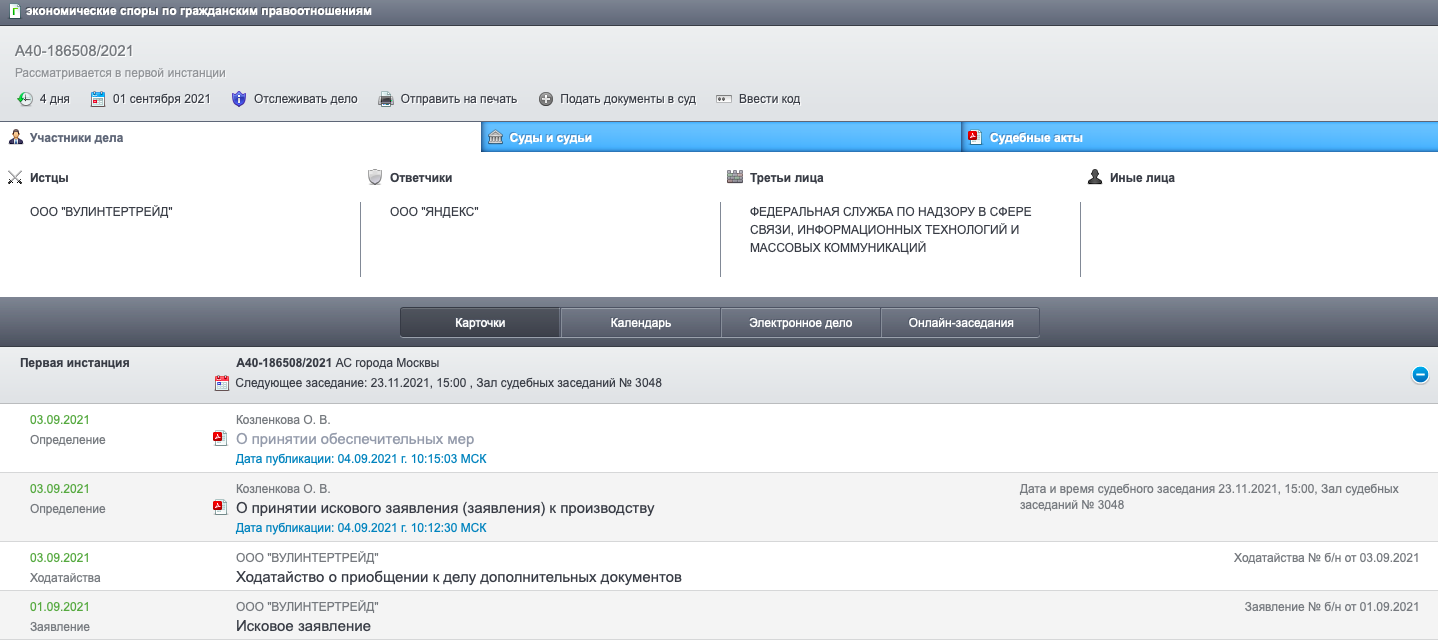Open the Электронное дело view
Viewport: 1438px width, 642px height.
coord(801,323)
